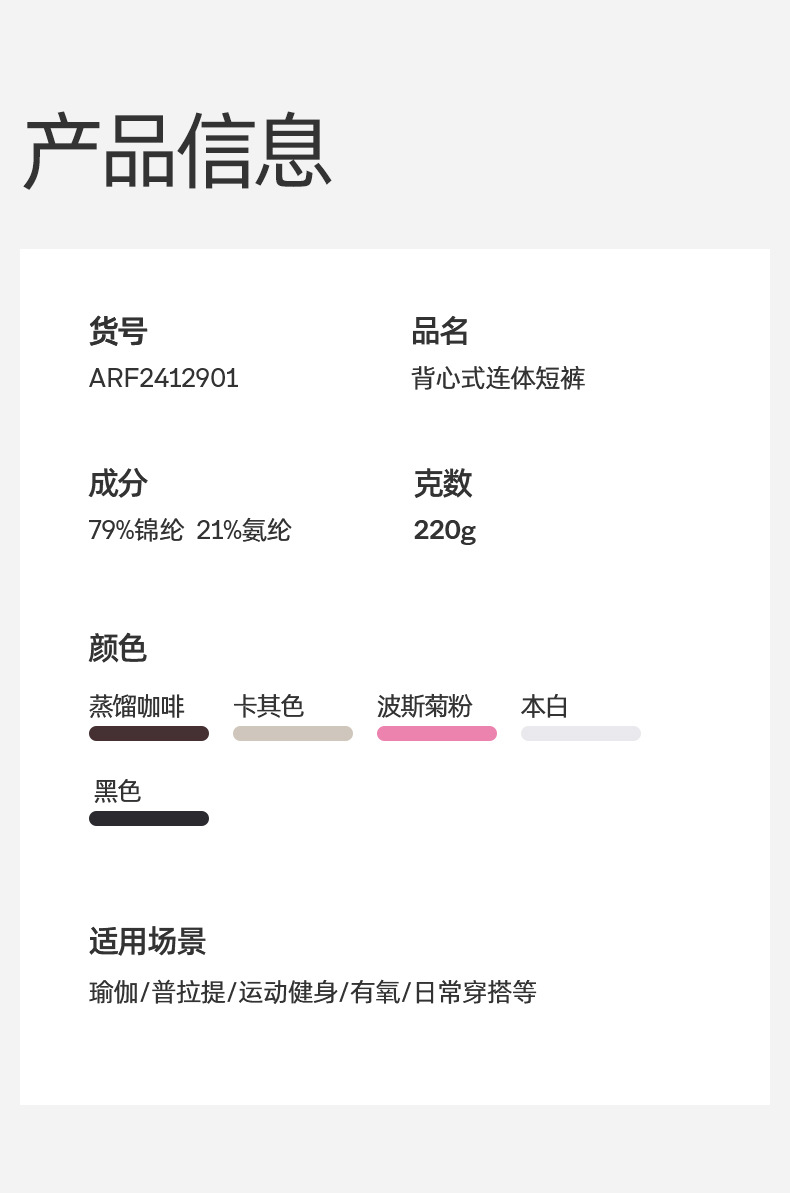Click the product name 背心式连体短裤
The height and width of the screenshot is (1193, 790).
tap(498, 378)
